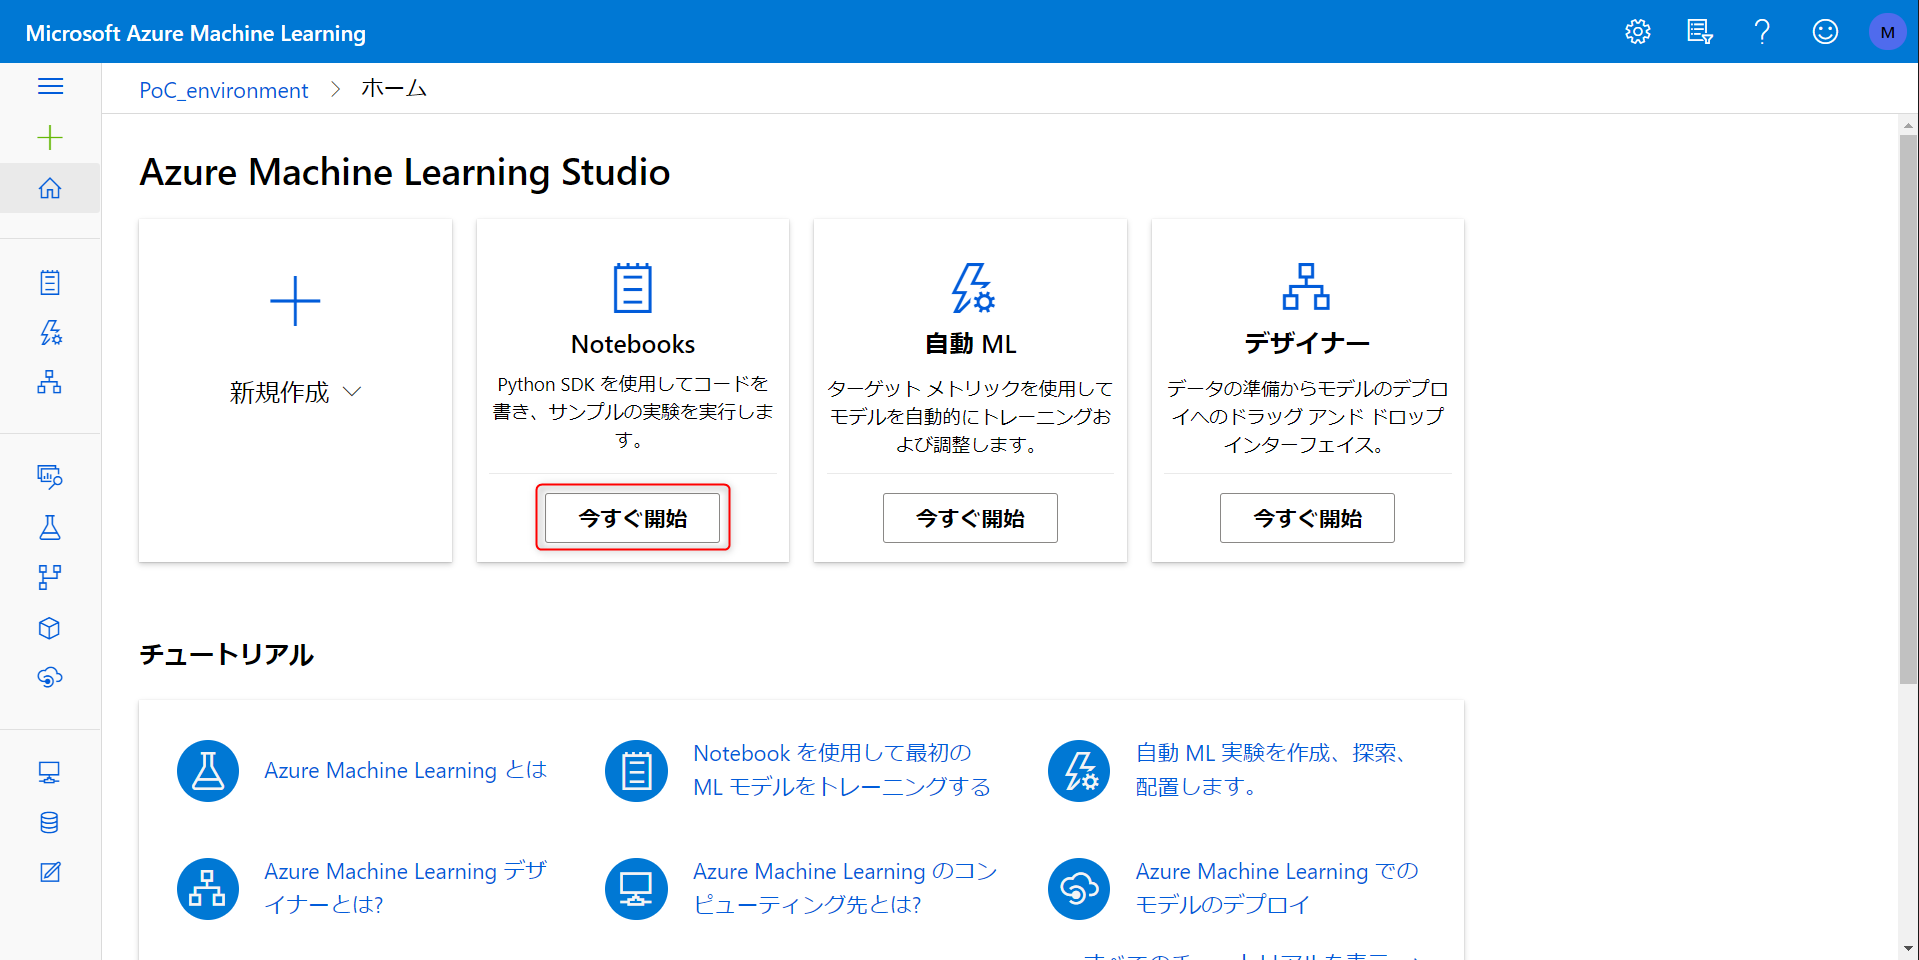Click the デザイナー card title
Viewport: 1919px width, 960px height.
[x=1307, y=344]
